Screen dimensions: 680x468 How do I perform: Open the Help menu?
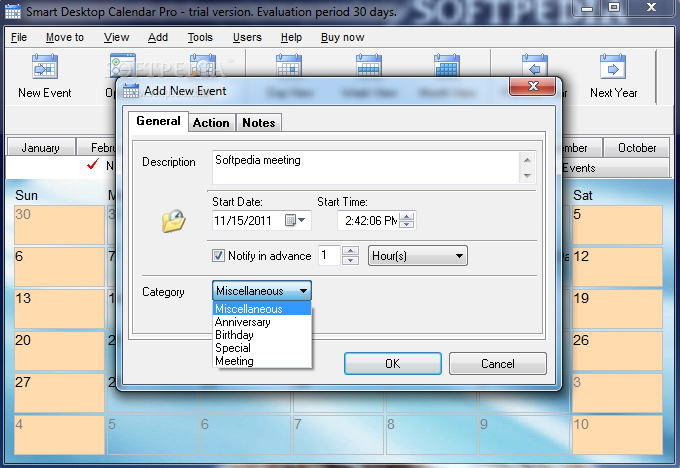[x=291, y=37]
